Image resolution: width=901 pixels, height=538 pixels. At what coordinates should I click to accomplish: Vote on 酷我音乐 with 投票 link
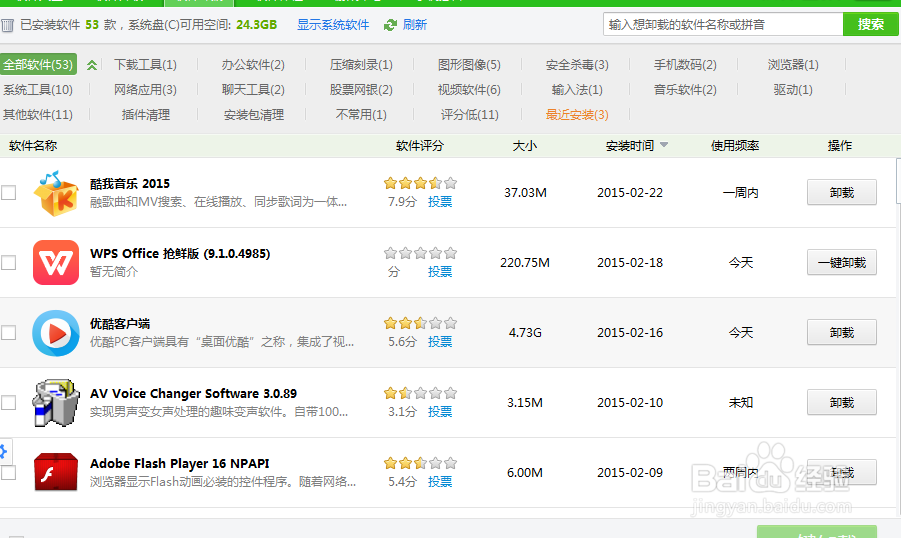(x=440, y=202)
